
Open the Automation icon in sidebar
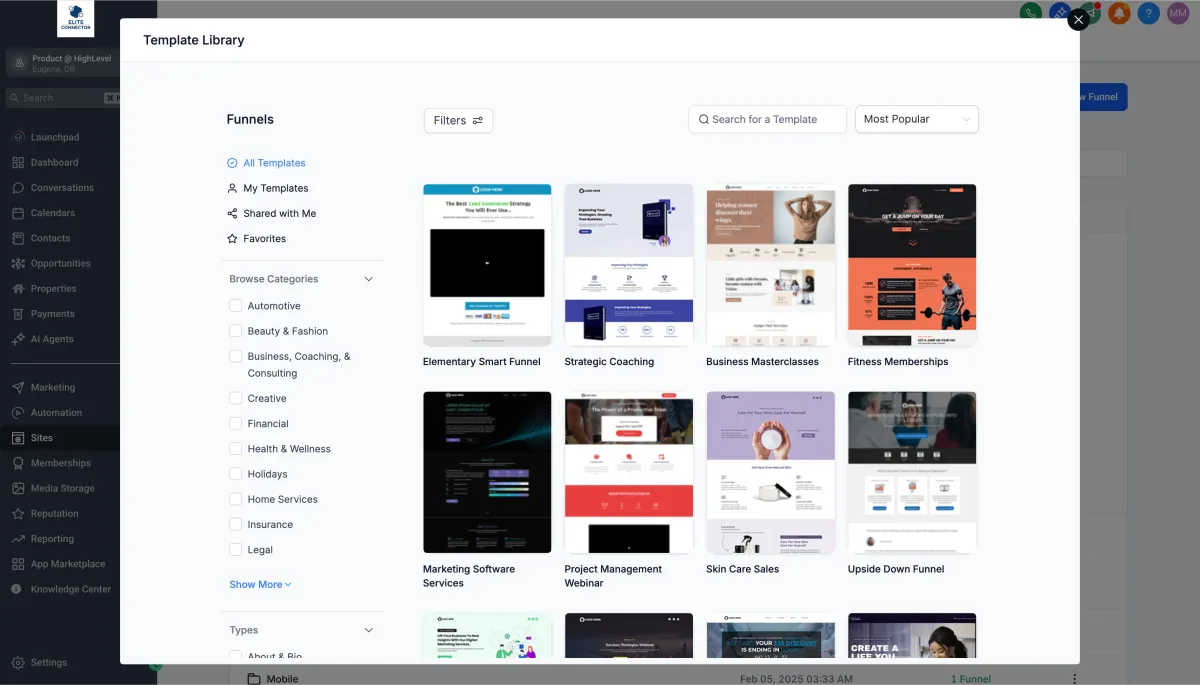(19, 413)
